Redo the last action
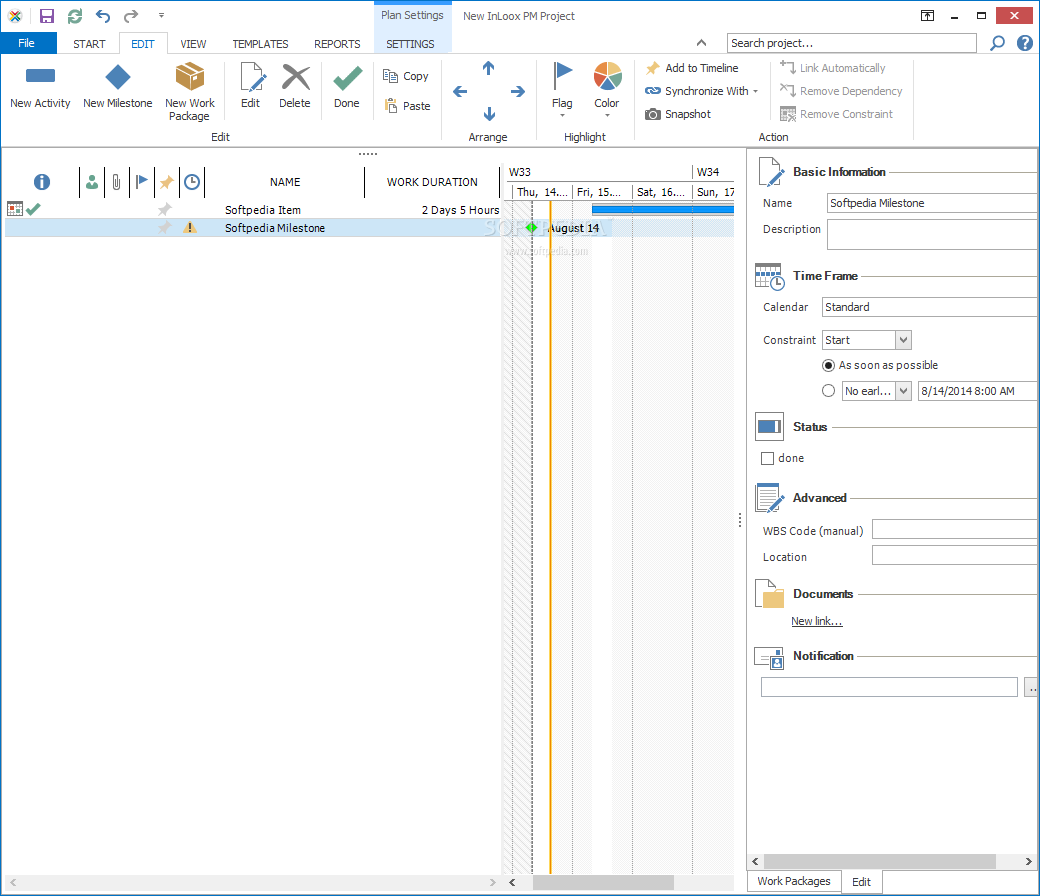1040x896 pixels. click(x=131, y=16)
